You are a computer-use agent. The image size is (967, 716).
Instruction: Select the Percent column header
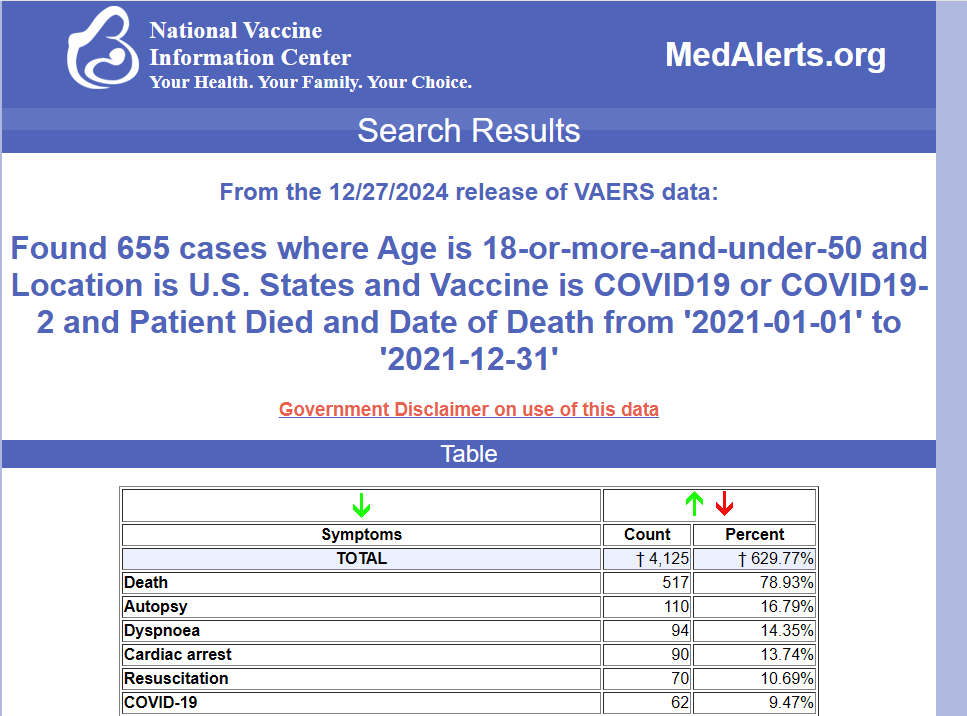(x=754, y=535)
